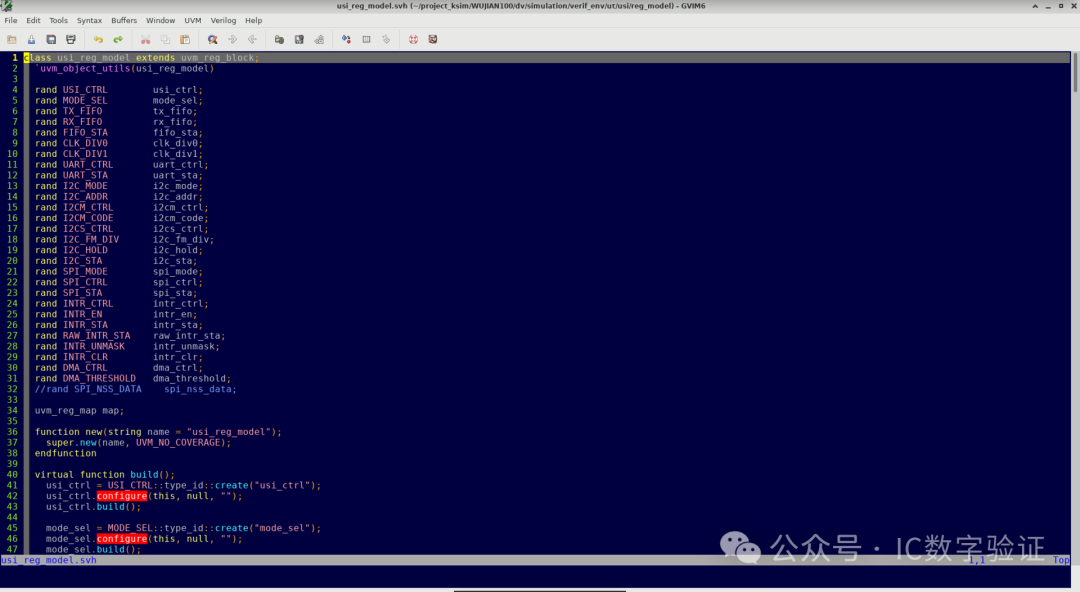Copy text with the copy toolbar icon
Screen dimensions: 1080x592
pos(166,39)
